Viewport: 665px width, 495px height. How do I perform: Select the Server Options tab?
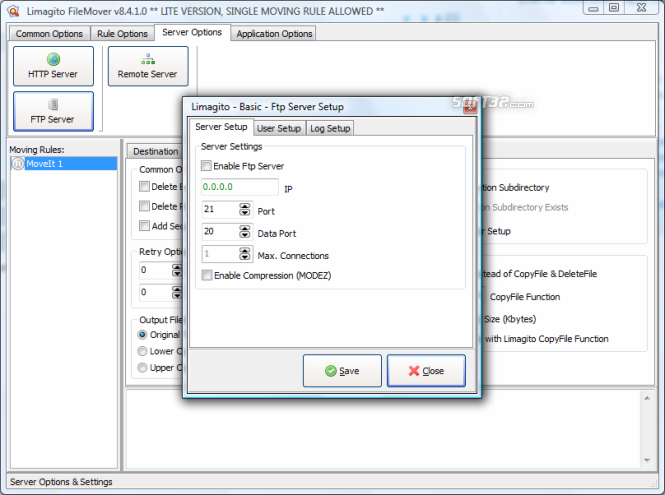point(192,32)
